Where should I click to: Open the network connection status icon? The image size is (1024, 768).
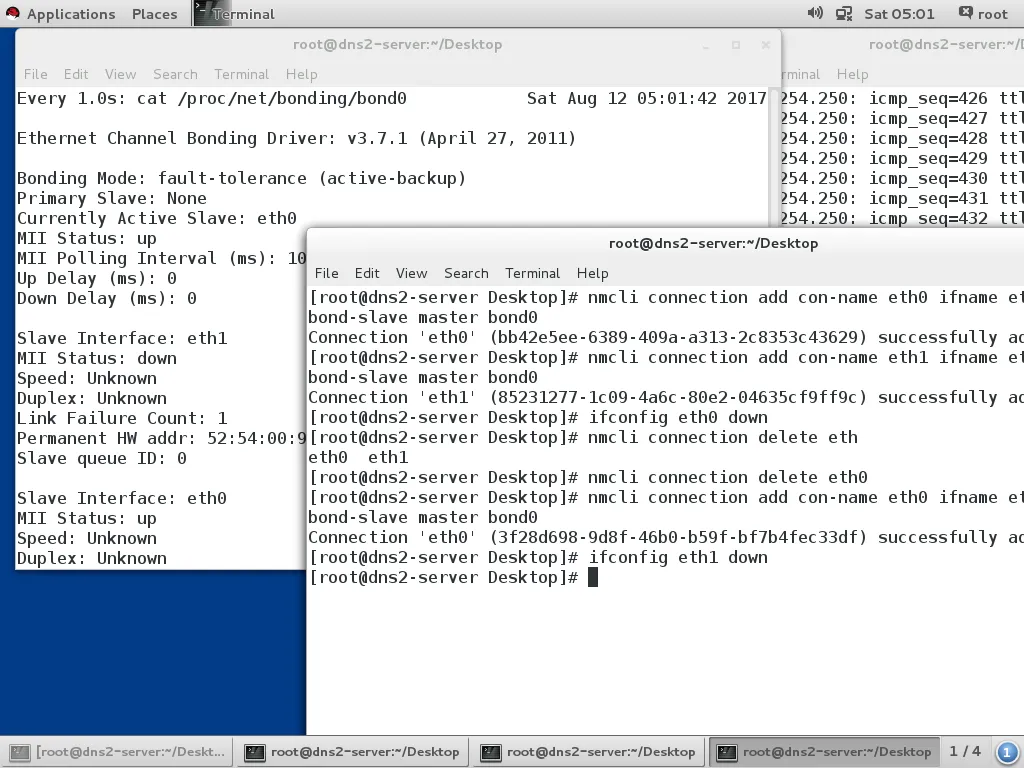[x=844, y=13]
